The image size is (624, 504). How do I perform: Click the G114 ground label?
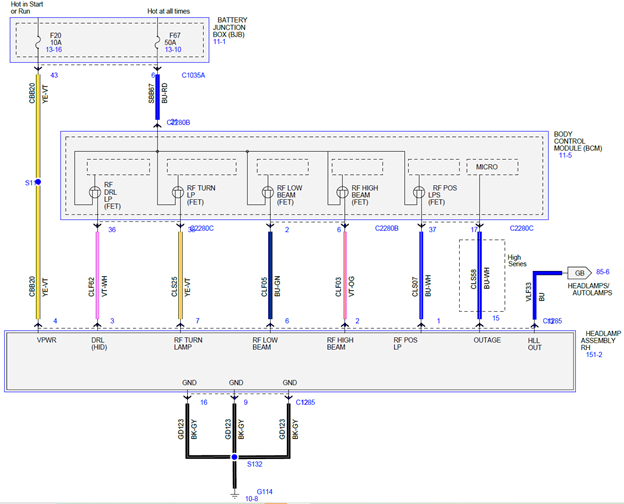click(x=264, y=491)
